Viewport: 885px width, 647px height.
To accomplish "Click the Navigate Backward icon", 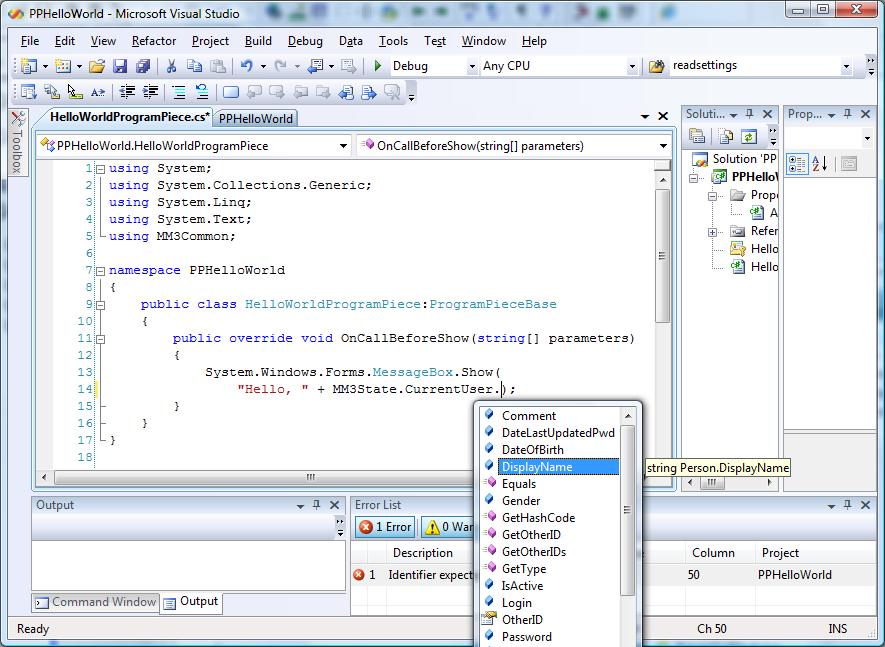I will [315, 66].
